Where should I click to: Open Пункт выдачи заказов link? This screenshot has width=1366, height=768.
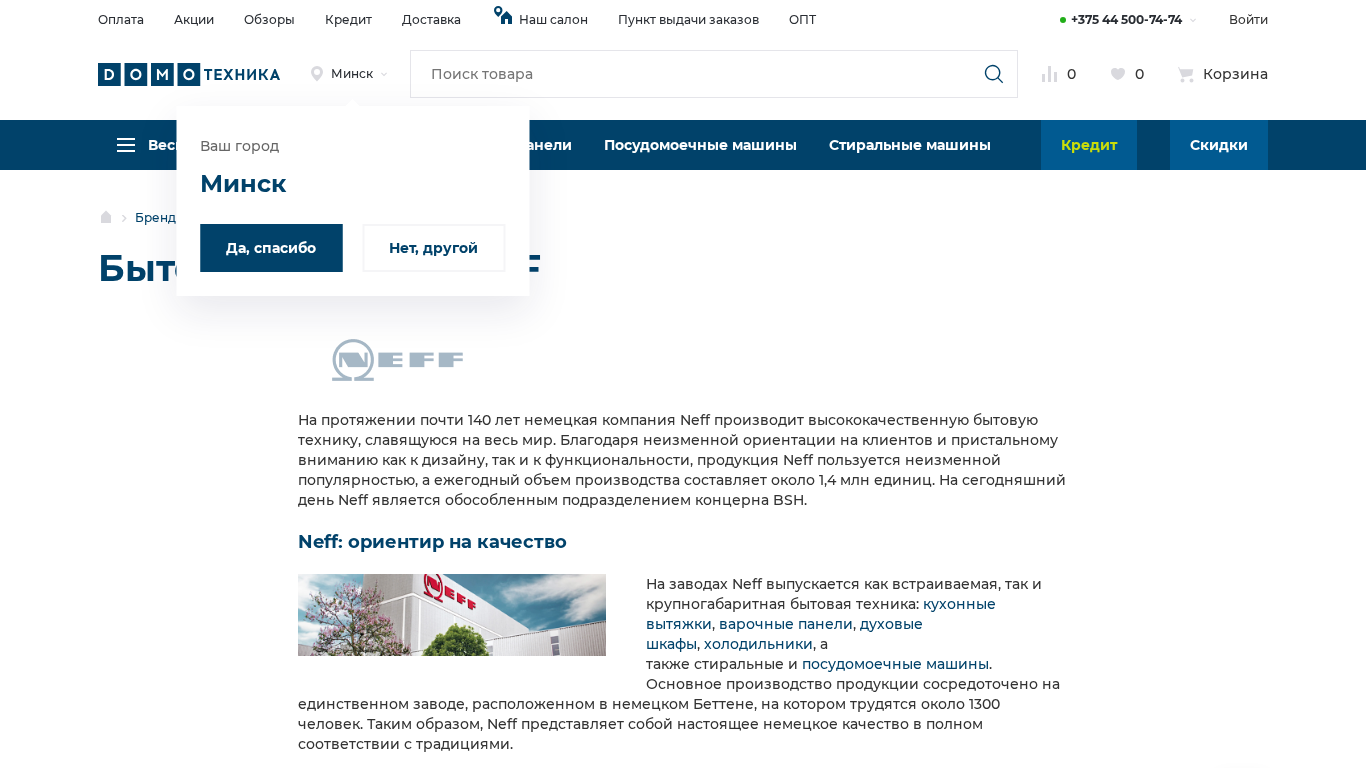pos(688,20)
